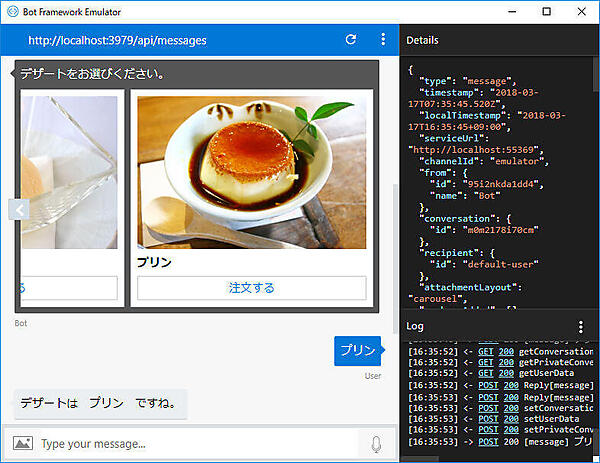Minimize the emulator window
600x463 pixels.
coord(512,12)
